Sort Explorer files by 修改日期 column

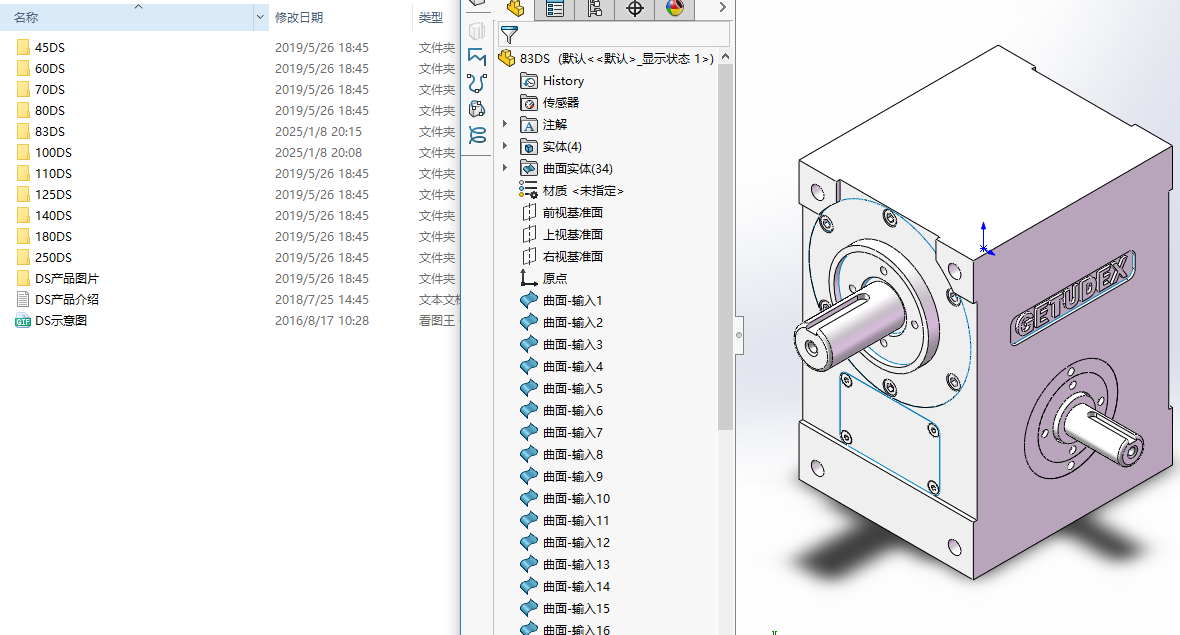click(299, 17)
